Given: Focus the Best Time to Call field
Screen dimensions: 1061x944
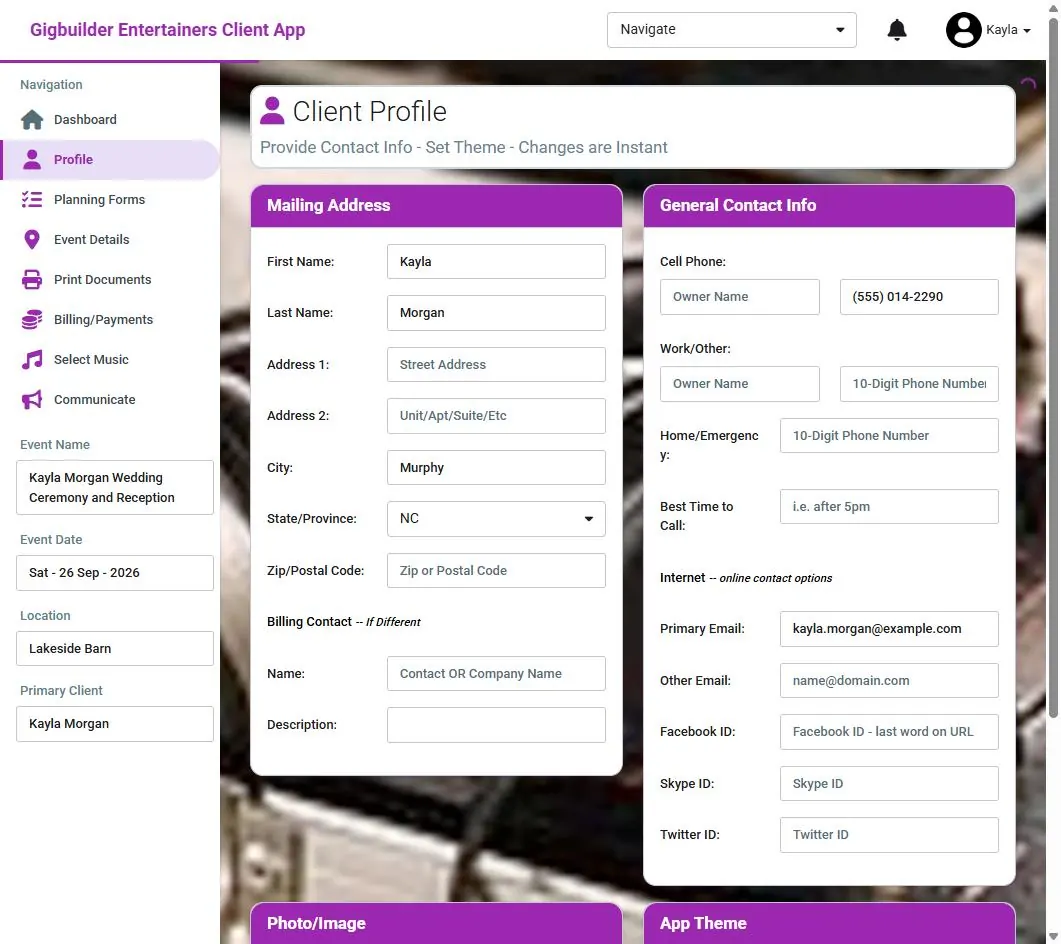Looking at the screenshot, I should coord(889,507).
